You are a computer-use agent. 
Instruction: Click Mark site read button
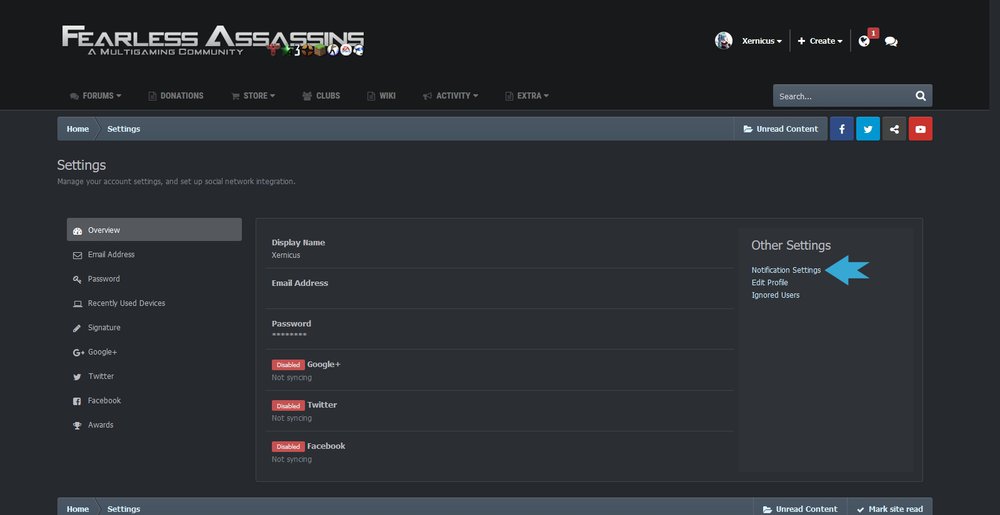(890, 509)
